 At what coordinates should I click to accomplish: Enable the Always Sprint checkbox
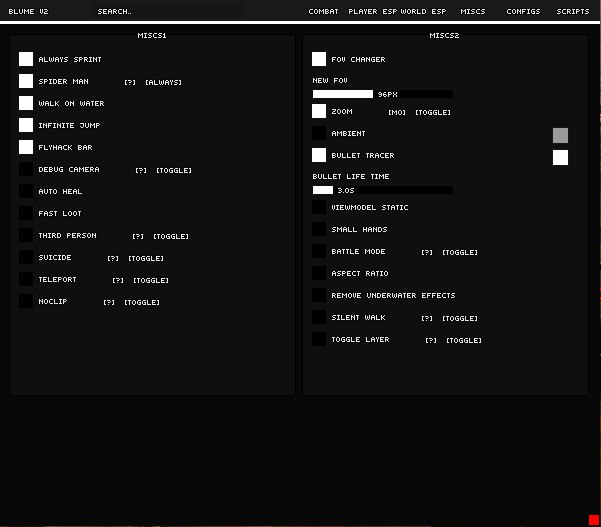[x=26, y=60]
